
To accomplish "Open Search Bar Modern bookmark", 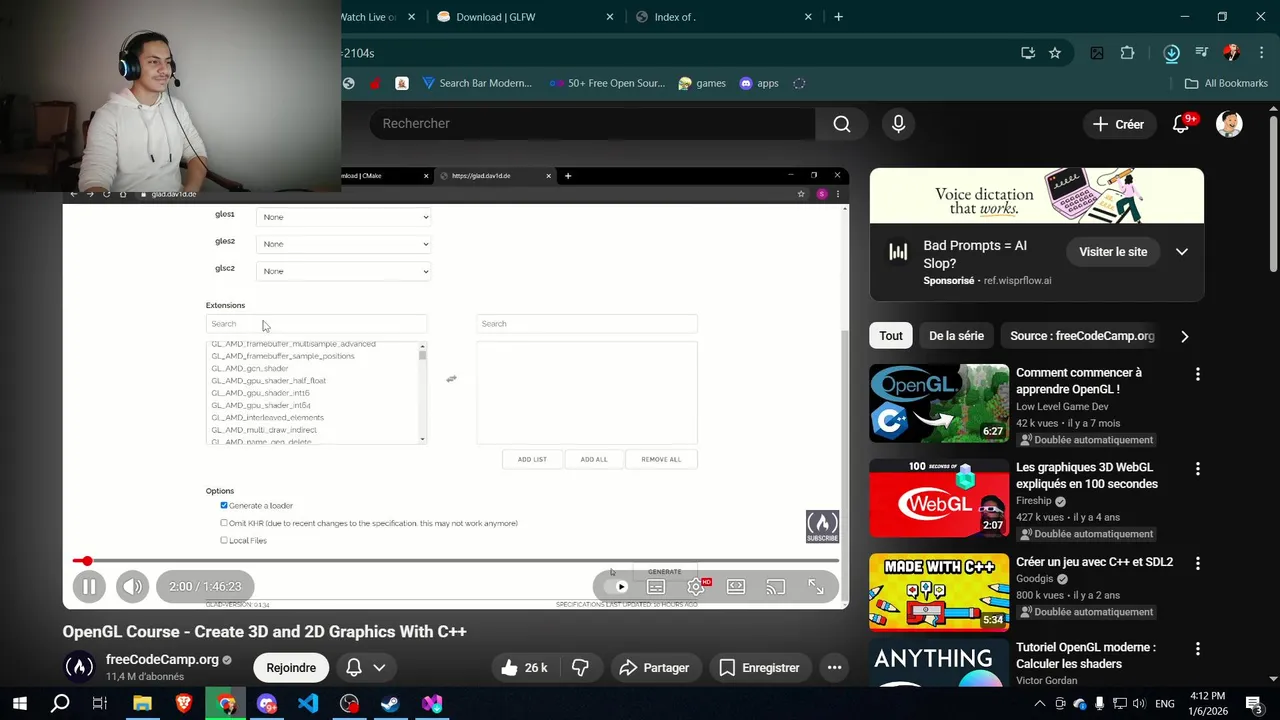I will (x=477, y=84).
